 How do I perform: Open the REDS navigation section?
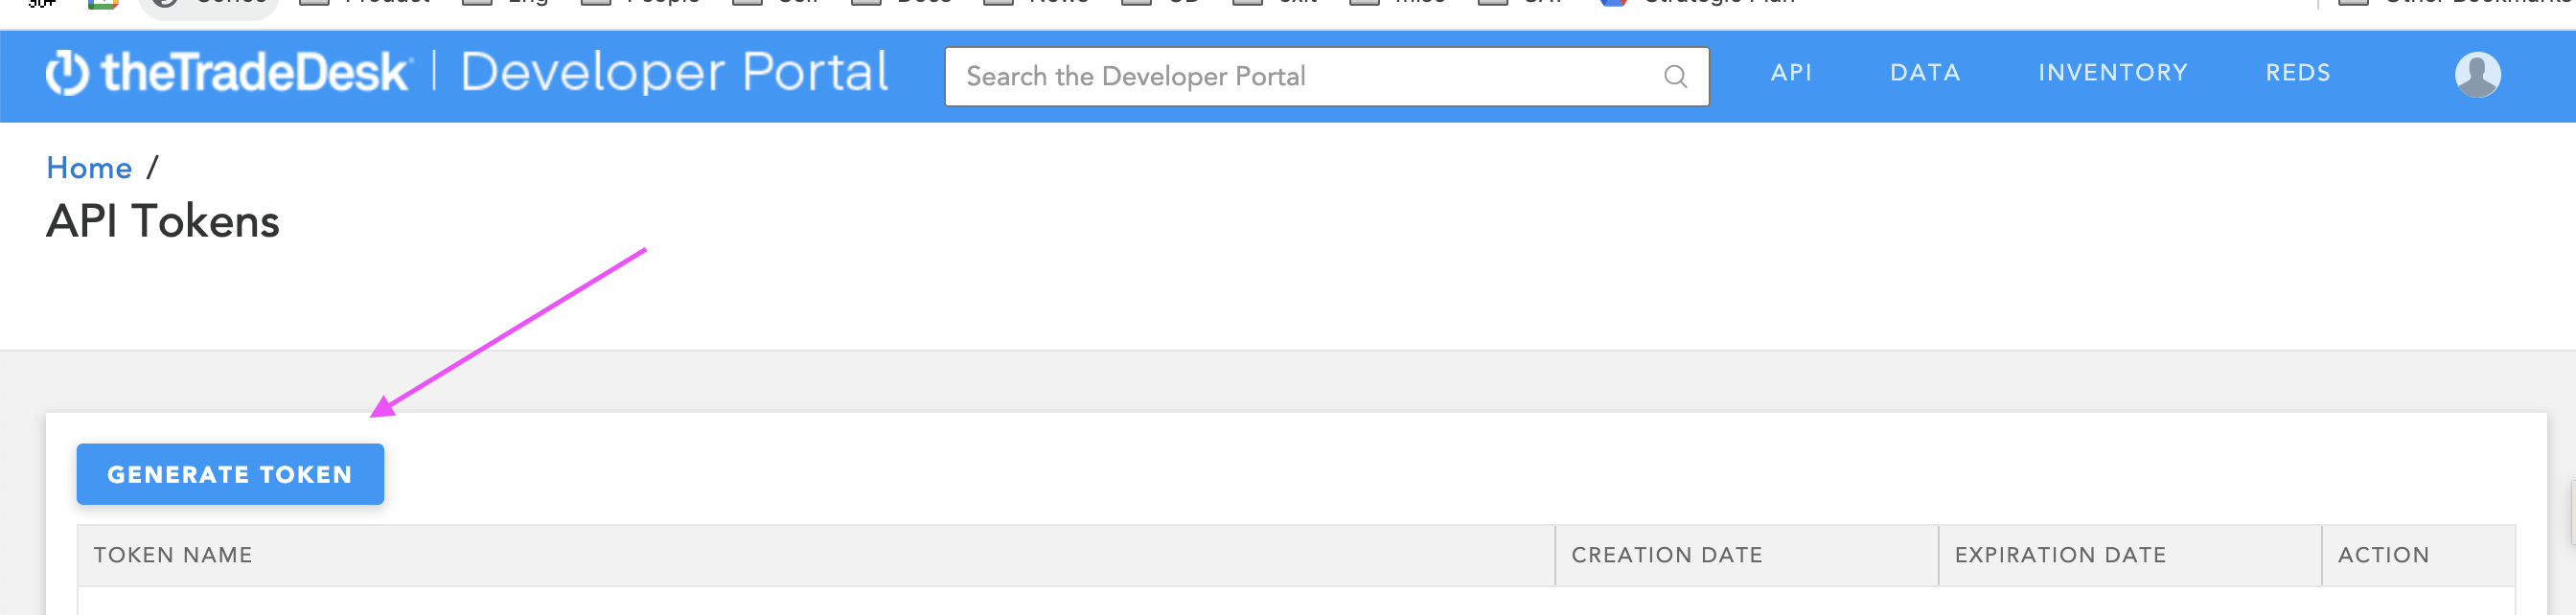pyautogui.click(x=2301, y=72)
